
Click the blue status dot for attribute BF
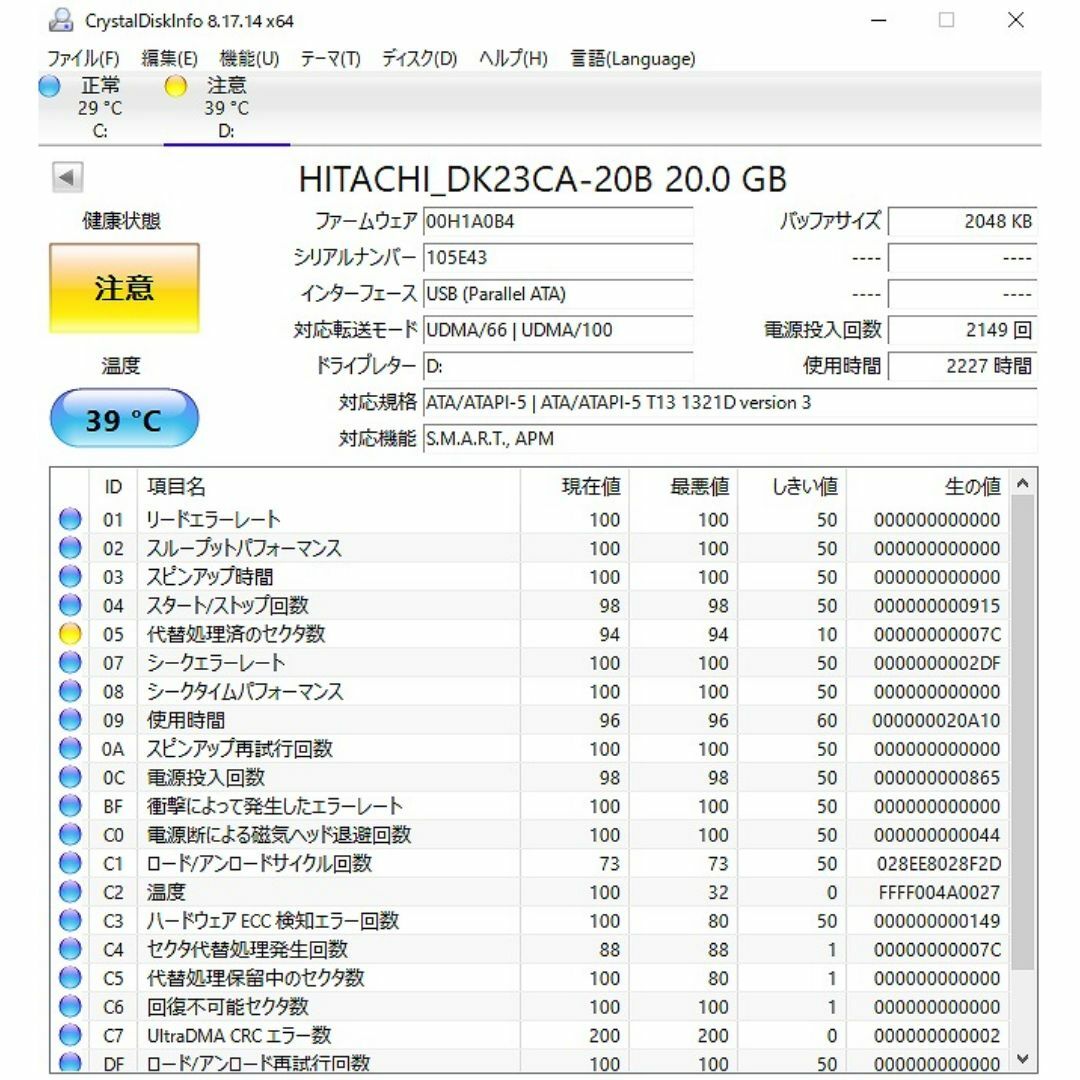pos(70,806)
